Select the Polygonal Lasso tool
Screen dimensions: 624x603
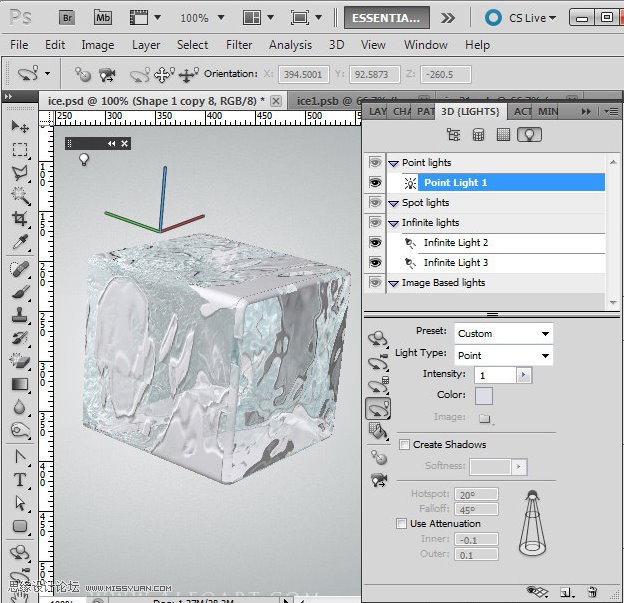pyautogui.click(x=20, y=173)
